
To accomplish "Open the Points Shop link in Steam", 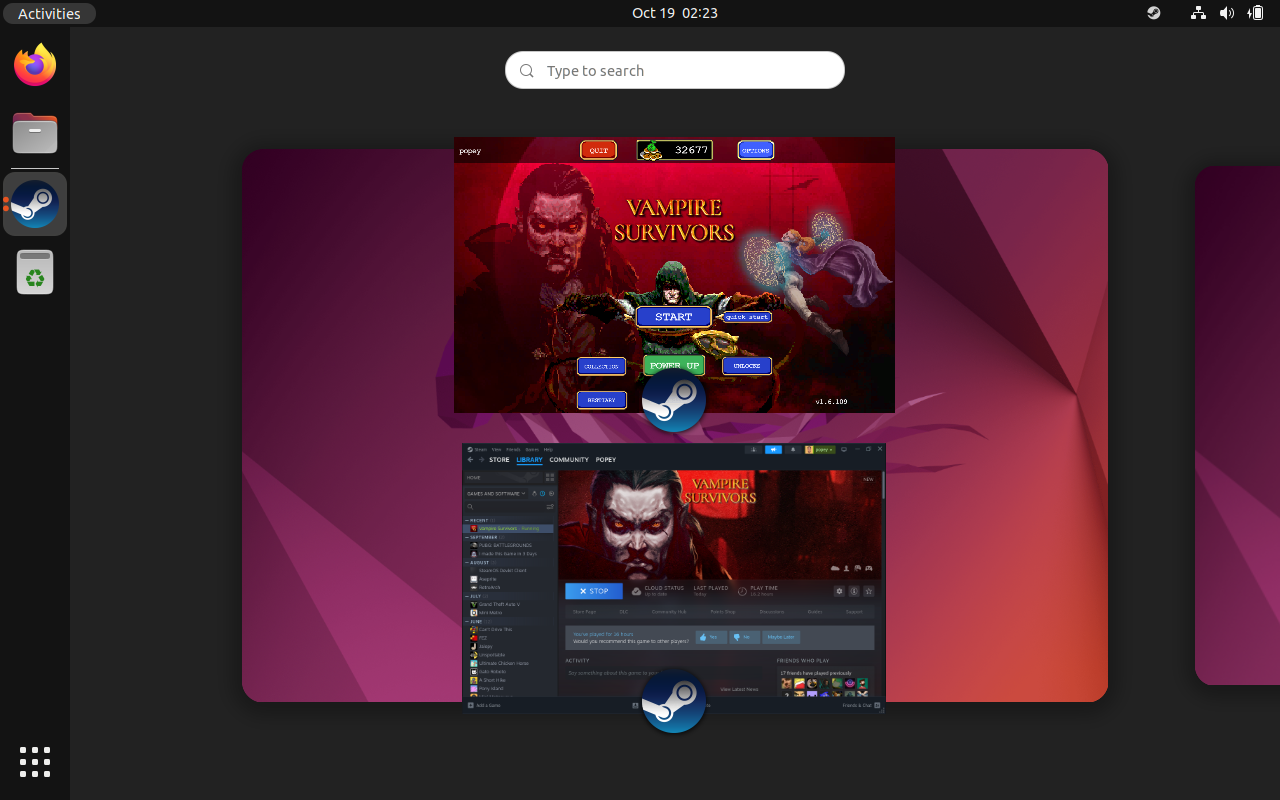I will pyautogui.click(x=723, y=612).
